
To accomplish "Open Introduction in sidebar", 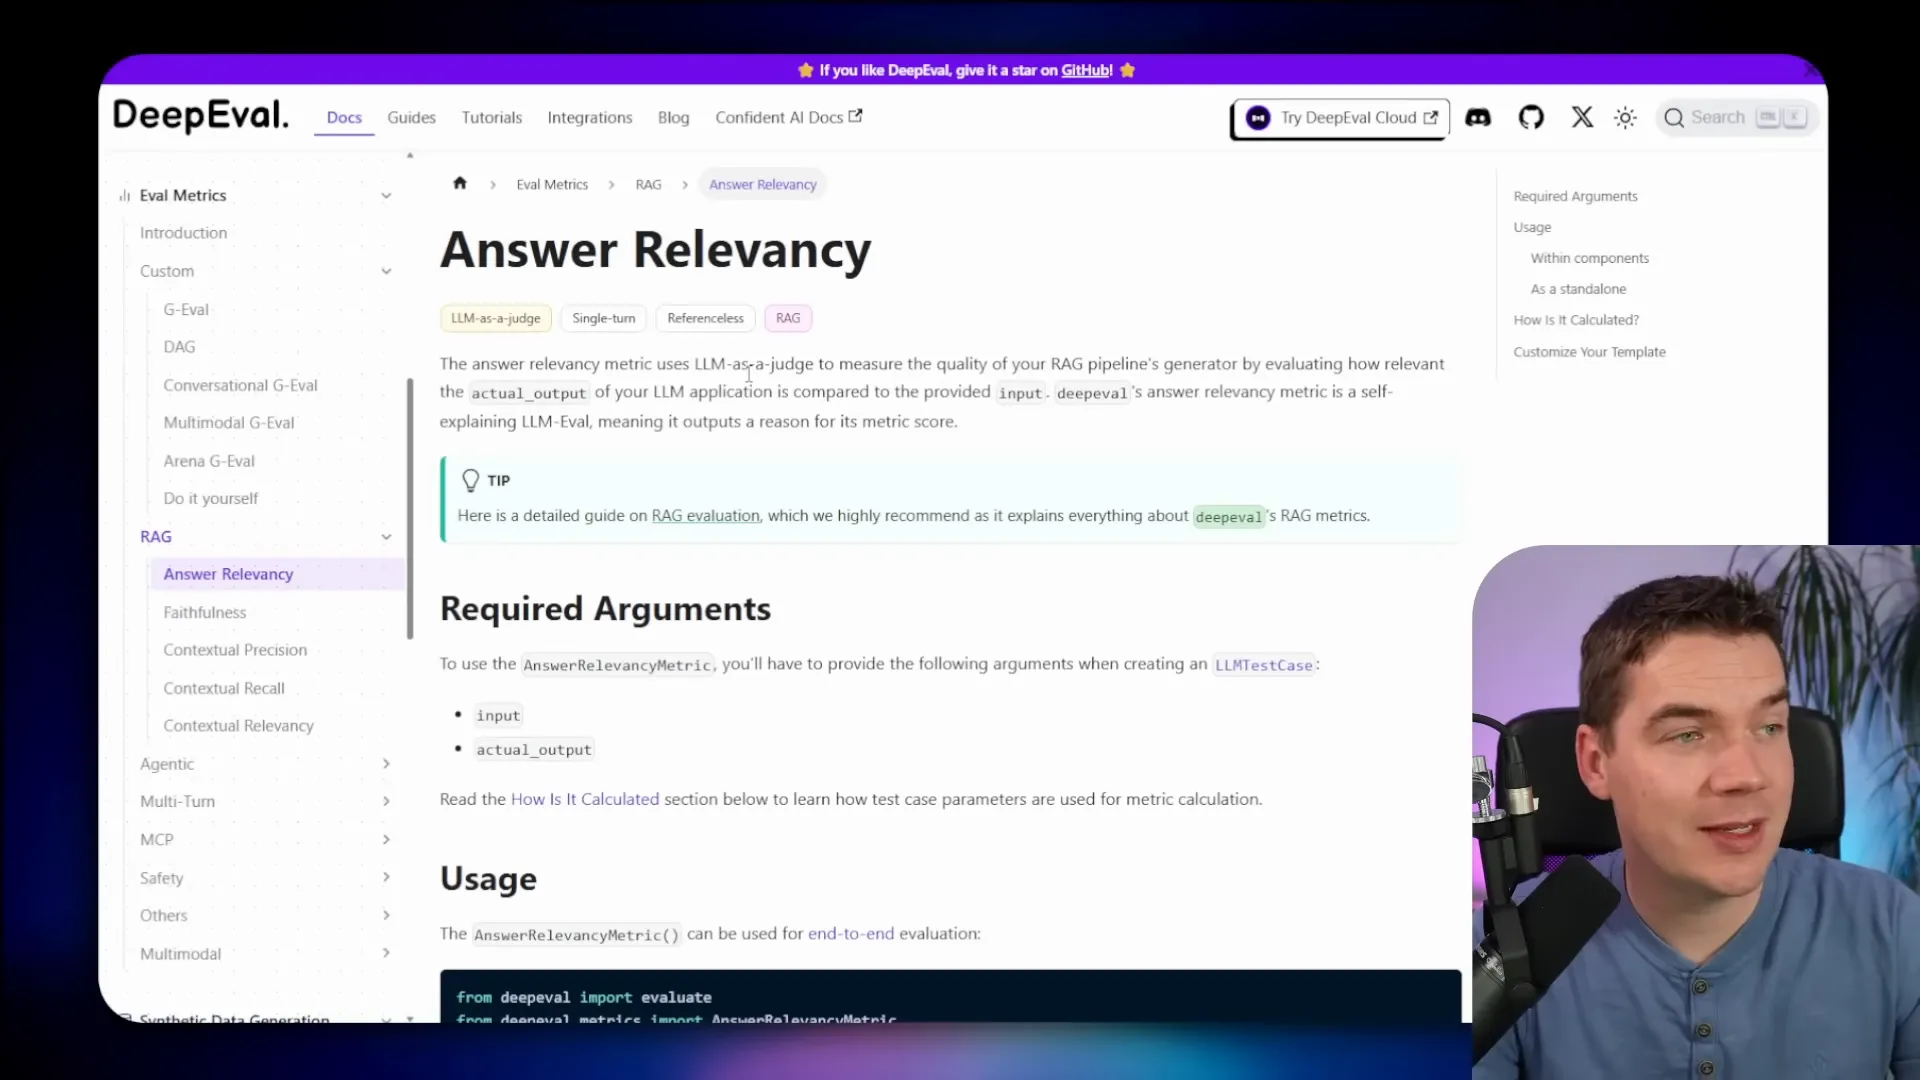I will (183, 233).
